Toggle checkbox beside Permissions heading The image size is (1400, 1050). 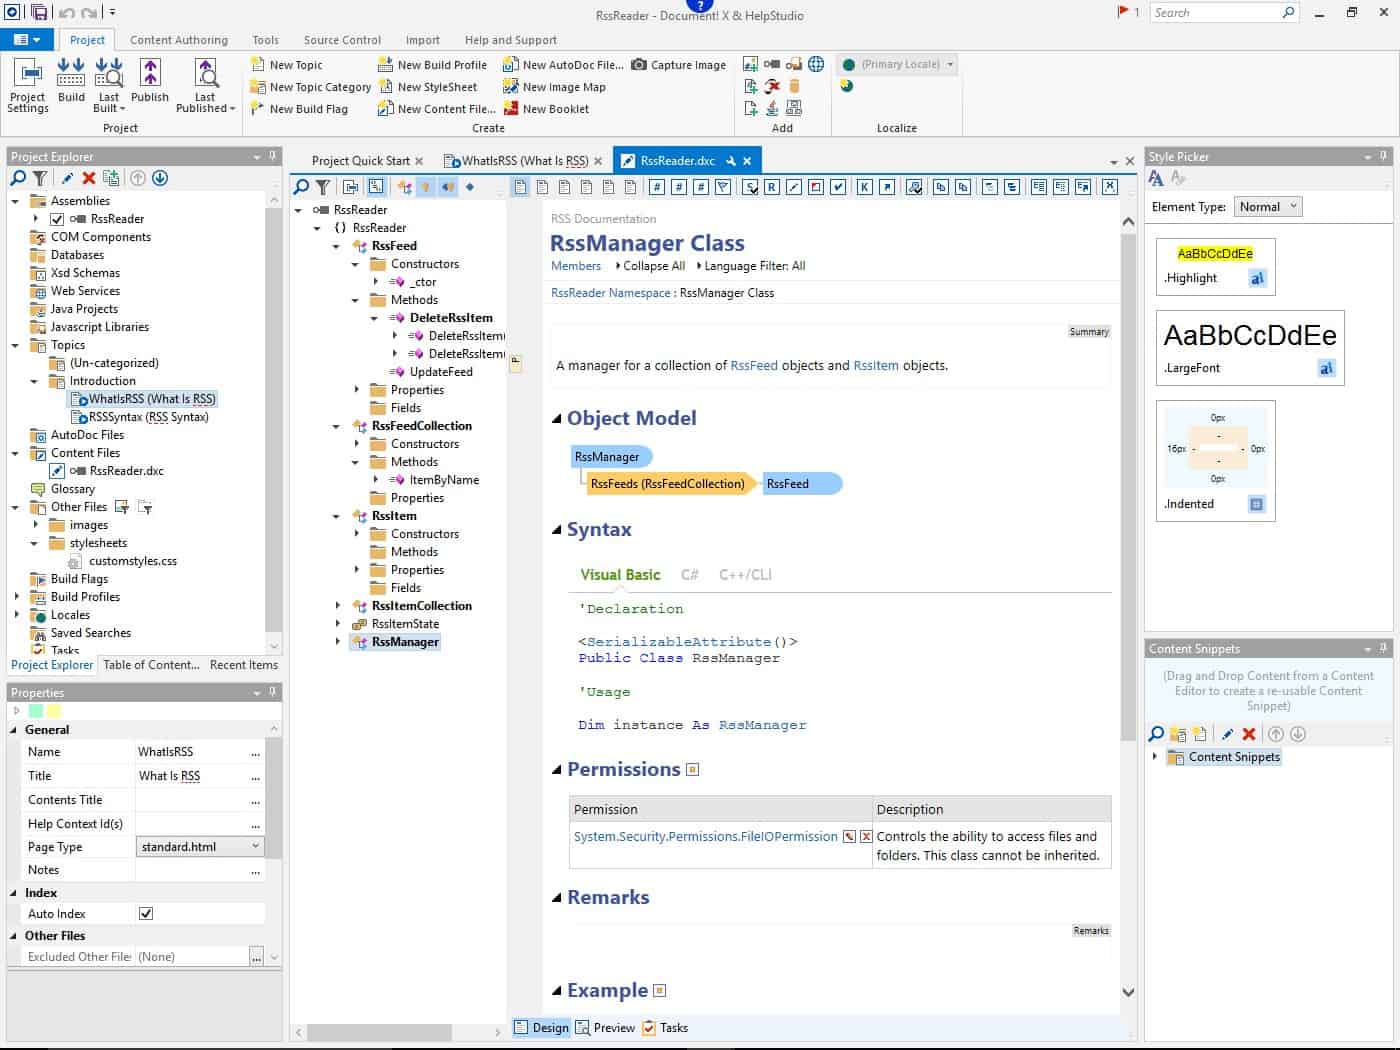pyautogui.click(x=693, y=770)
